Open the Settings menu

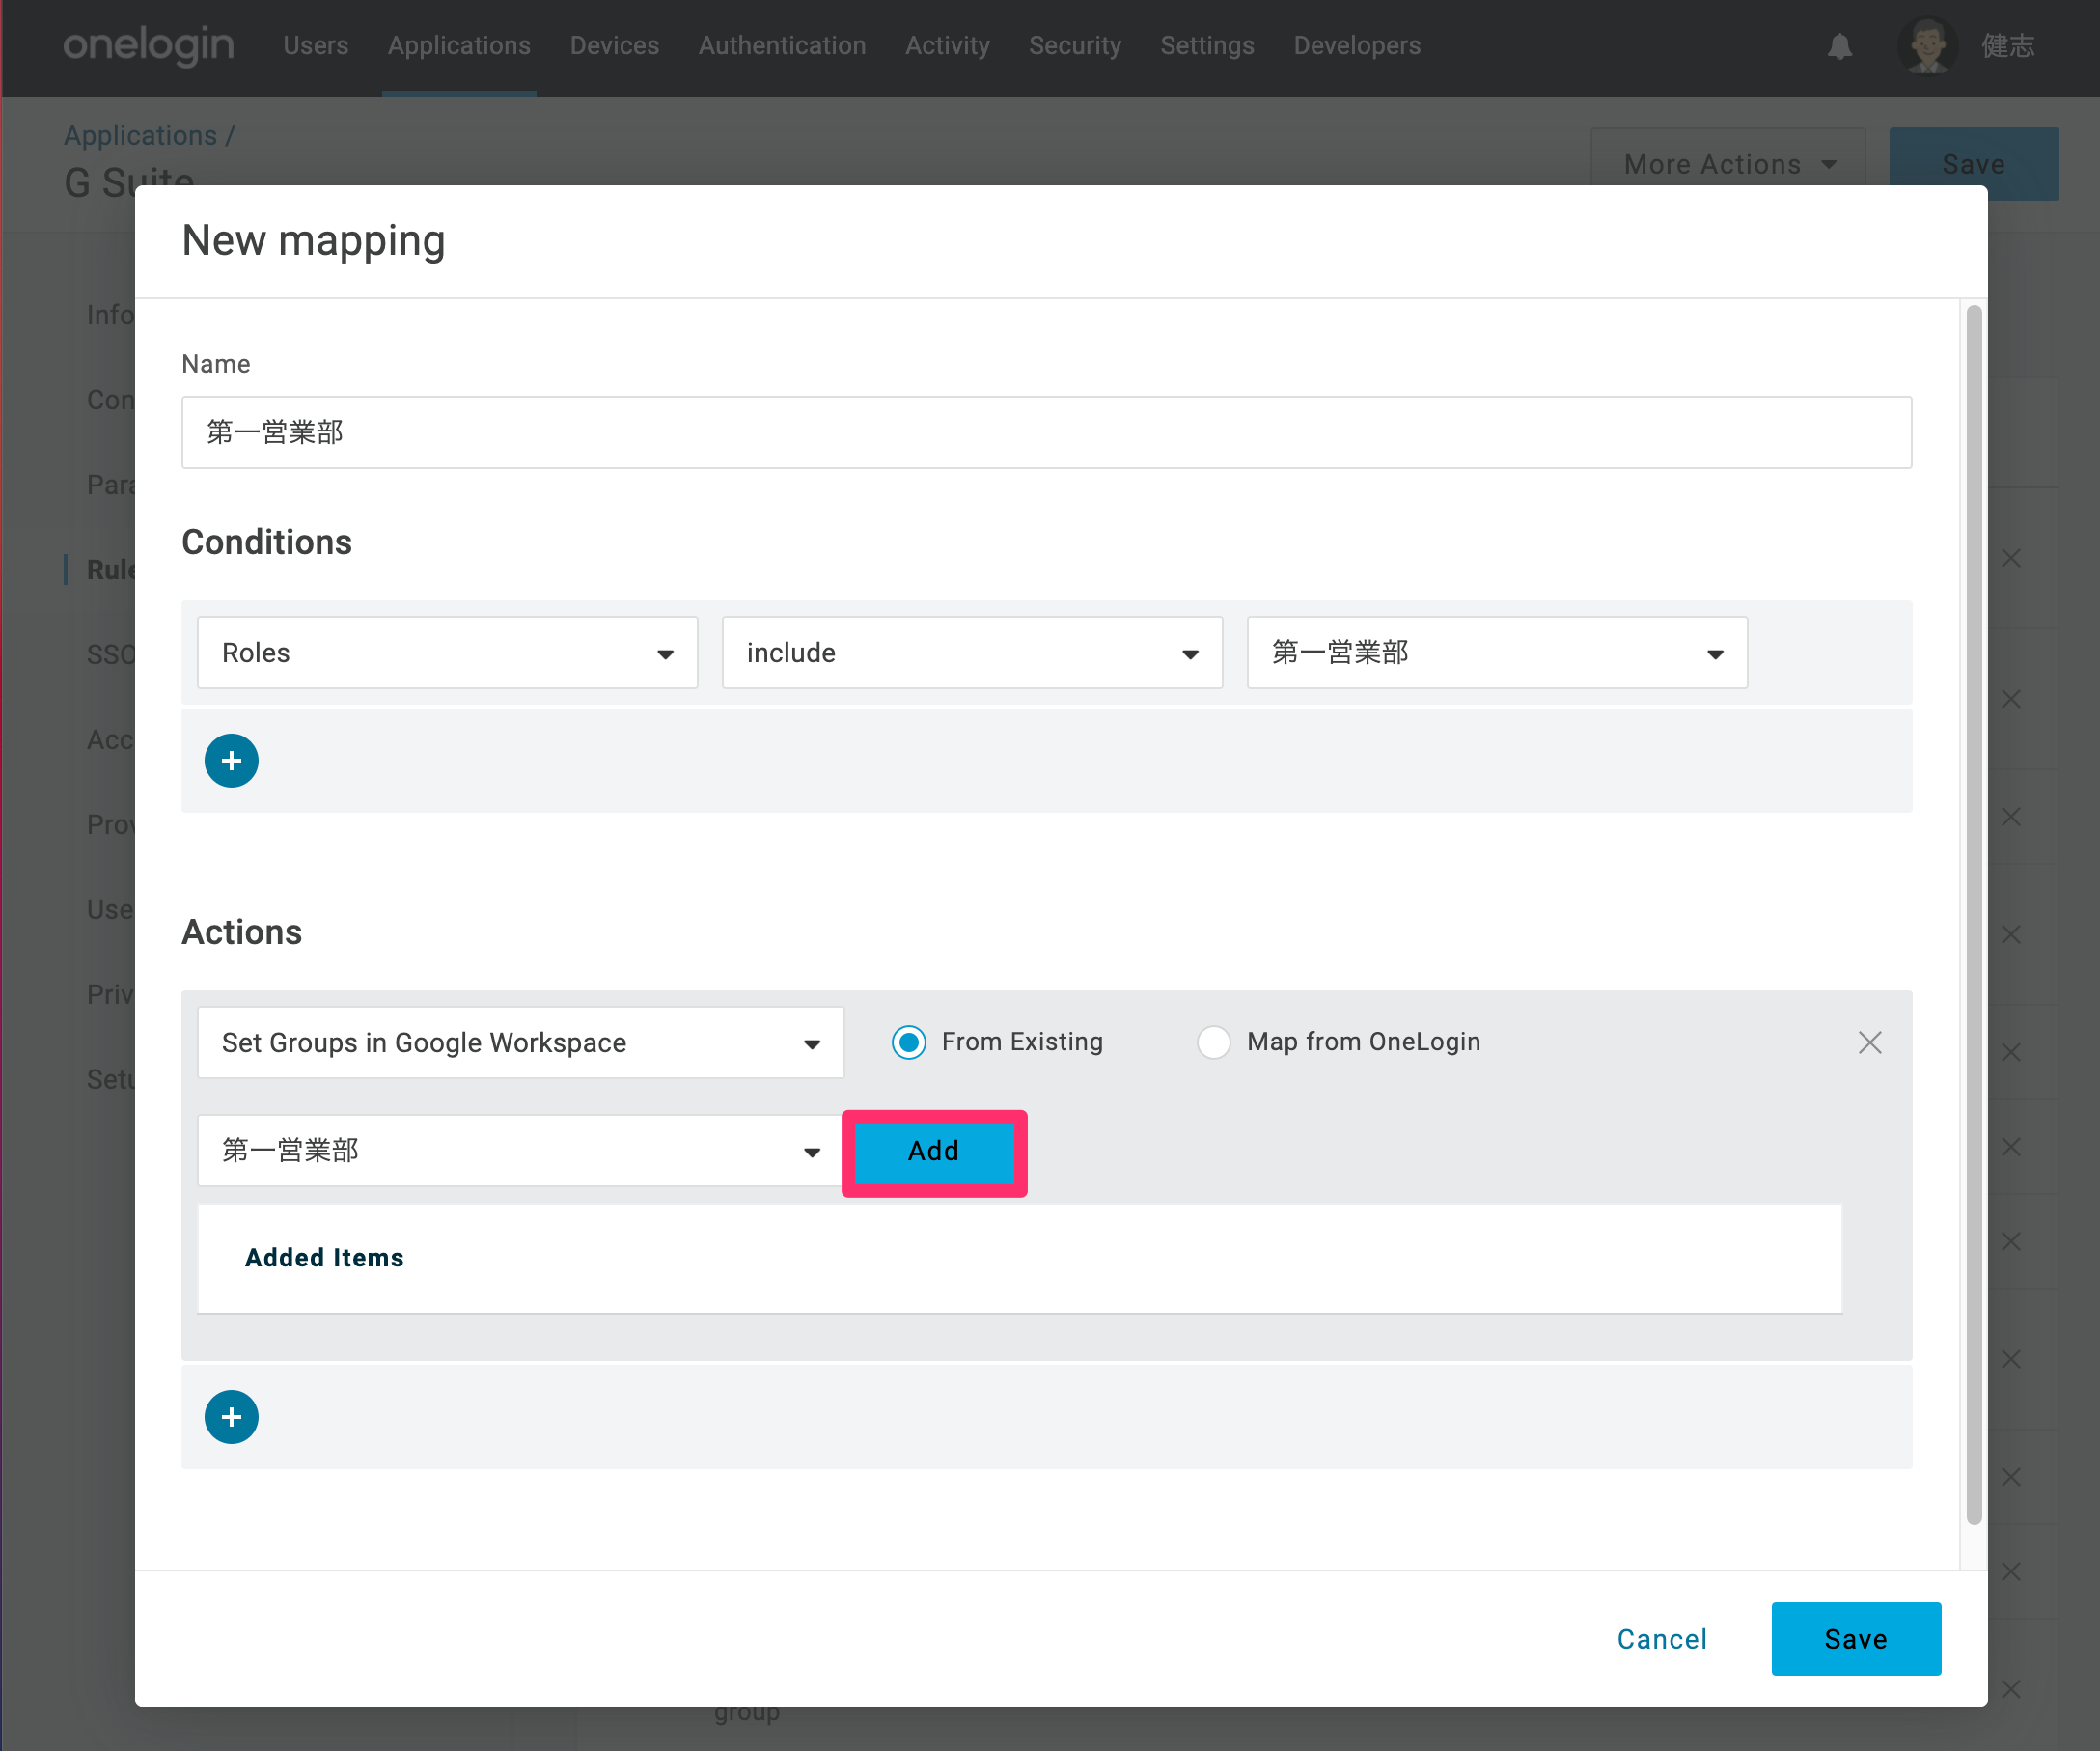coord(1207,46)
